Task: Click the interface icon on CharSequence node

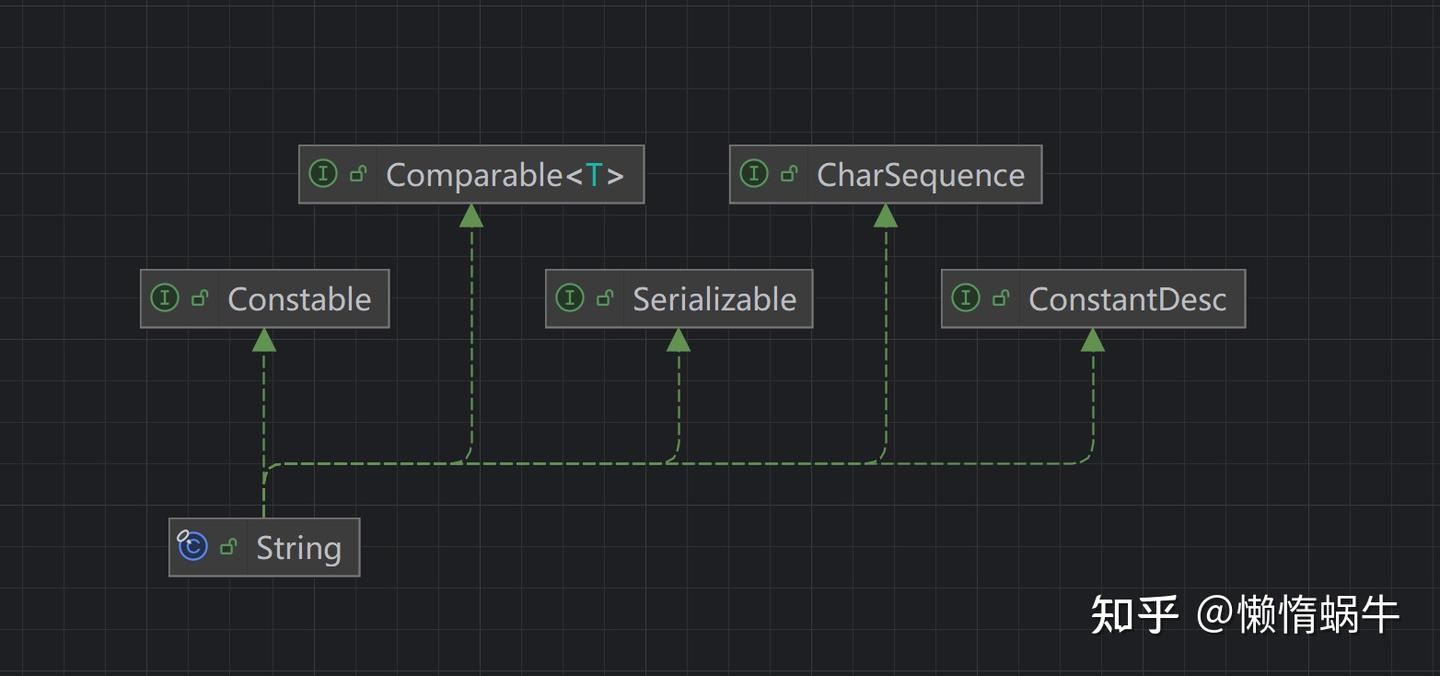Action: click(754, 174)
